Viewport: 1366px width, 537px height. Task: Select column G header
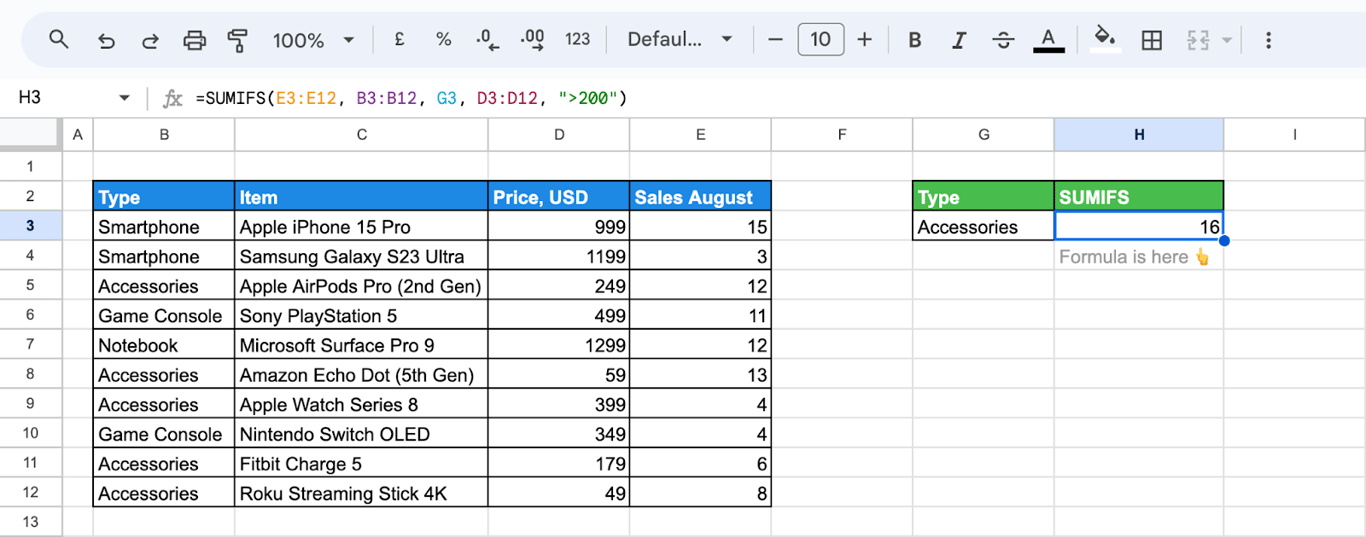[x=984, y=134]
